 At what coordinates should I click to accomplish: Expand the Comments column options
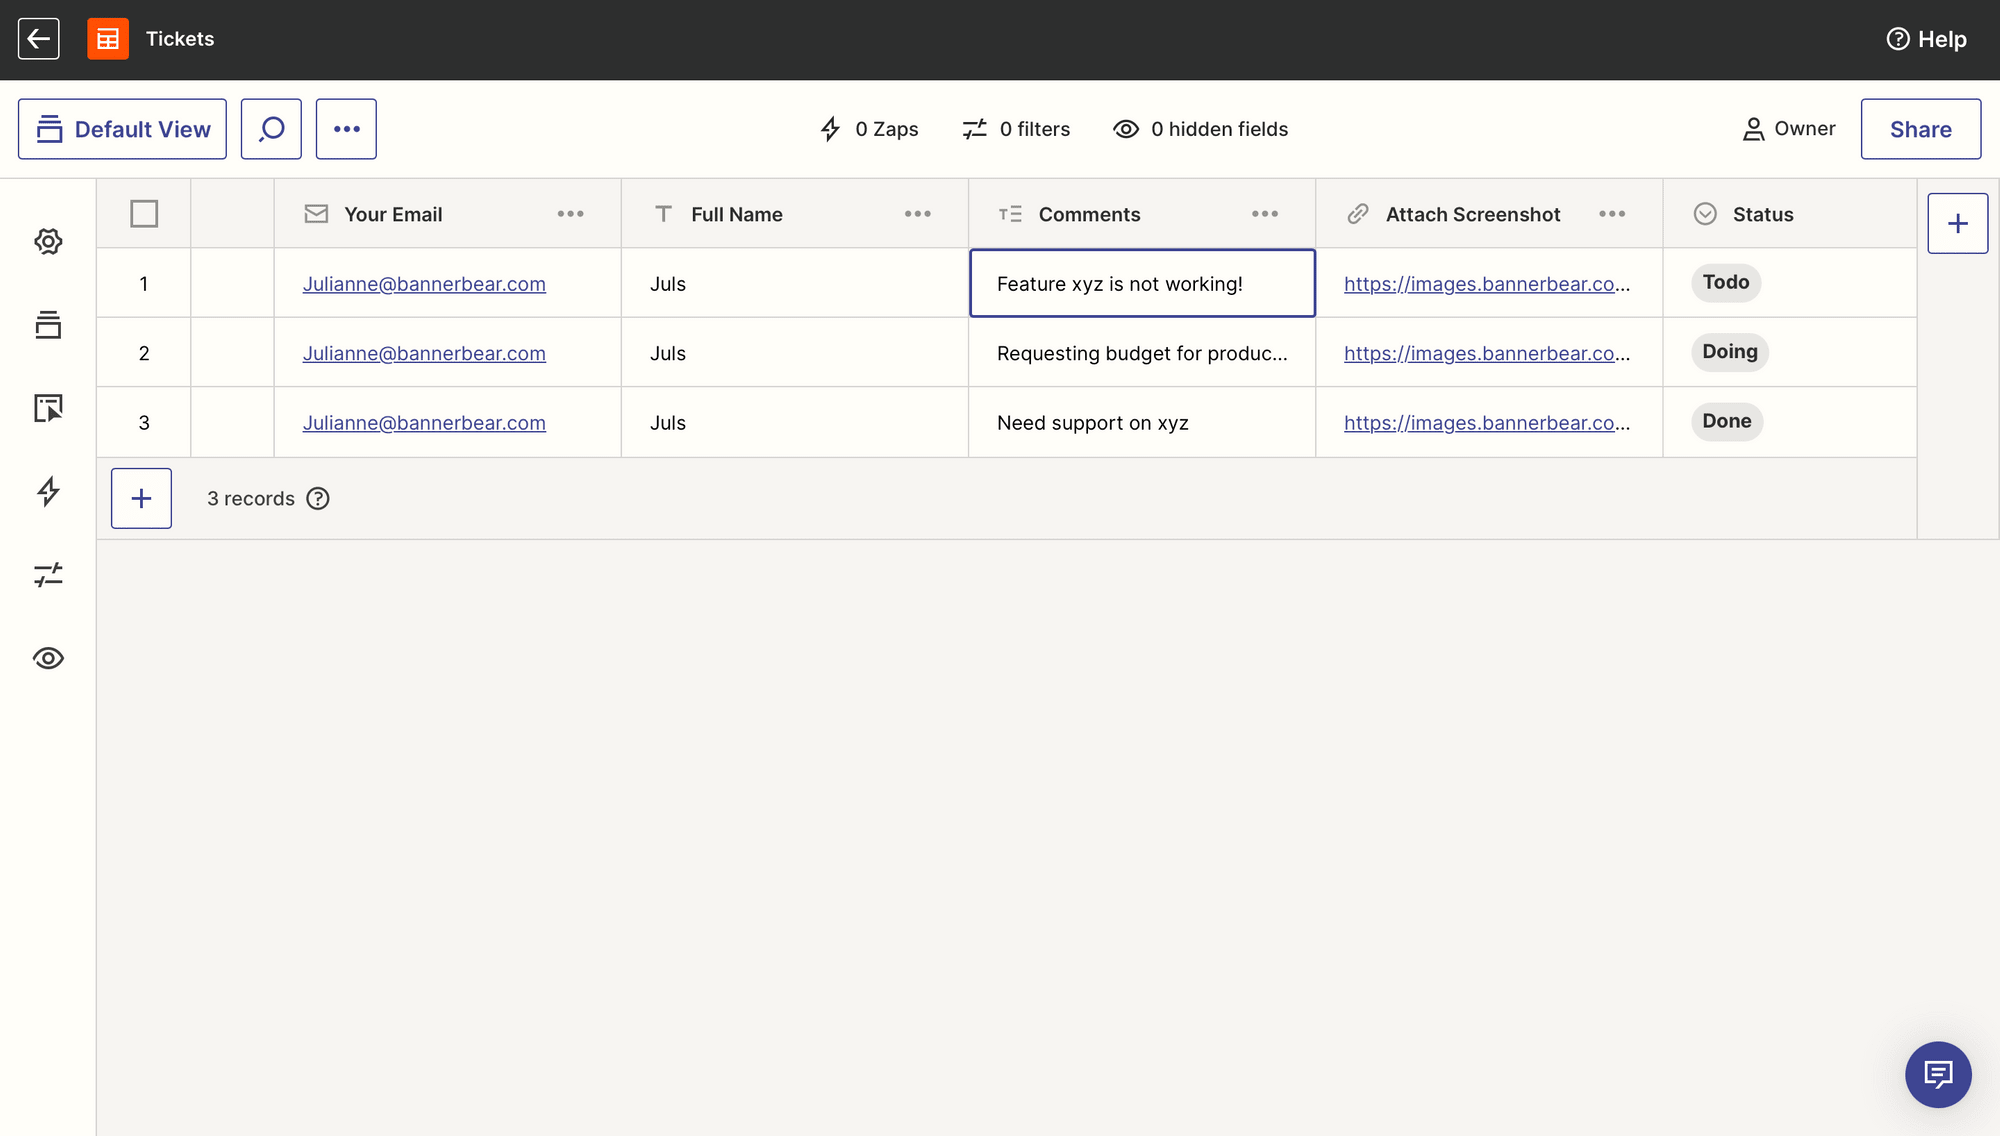[1264, 213]
